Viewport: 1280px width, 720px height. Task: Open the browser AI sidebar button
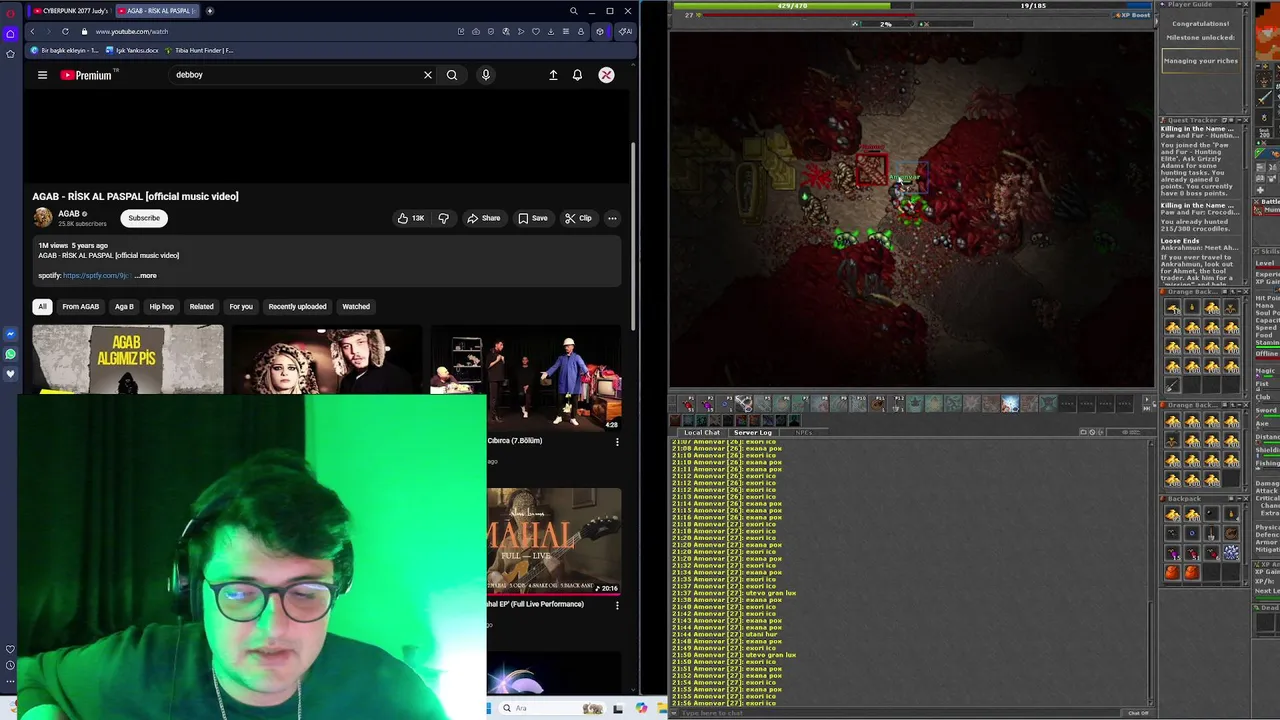[x=625, y=31]
